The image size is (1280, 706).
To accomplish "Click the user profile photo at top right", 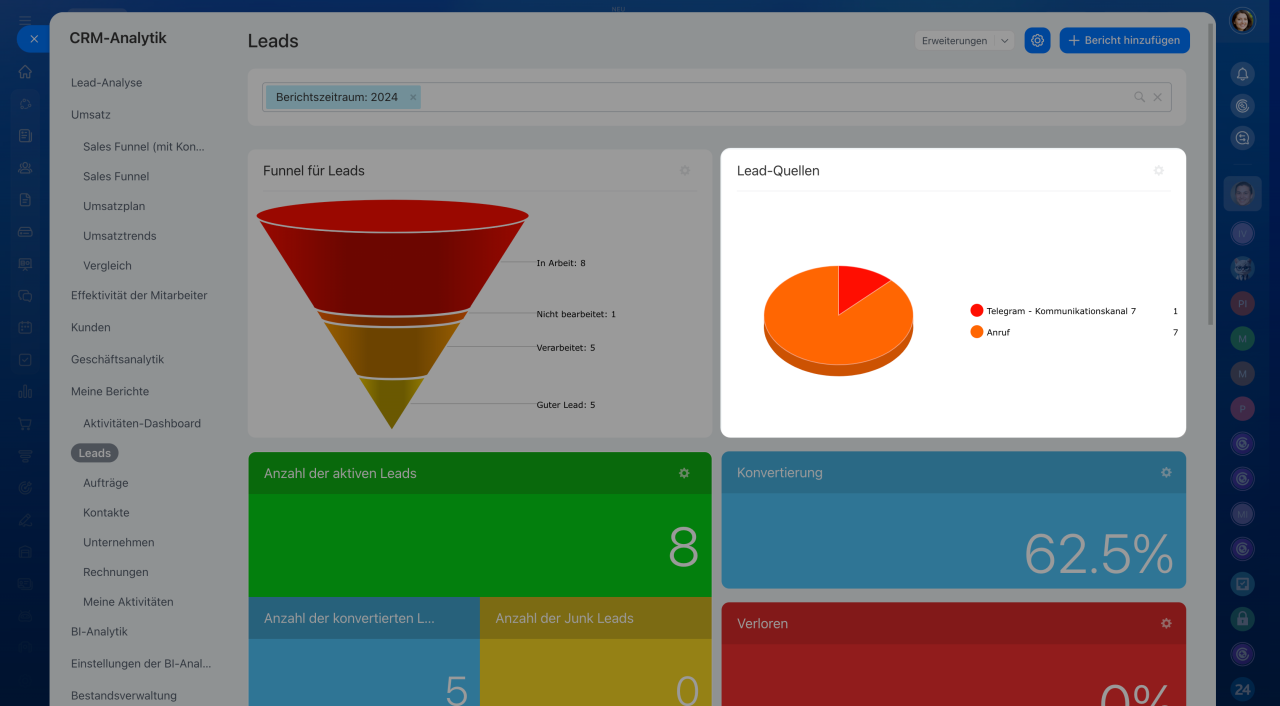I will (x=1242, y=20).
